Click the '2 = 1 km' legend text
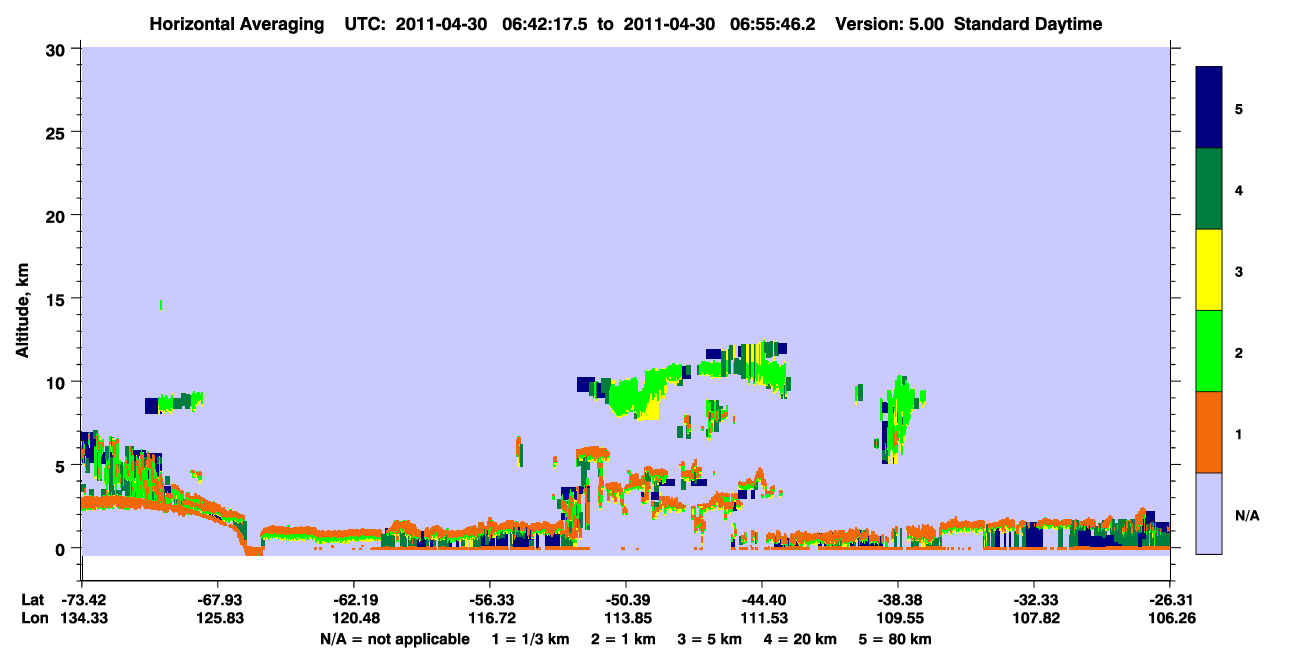 click(623, 639)
